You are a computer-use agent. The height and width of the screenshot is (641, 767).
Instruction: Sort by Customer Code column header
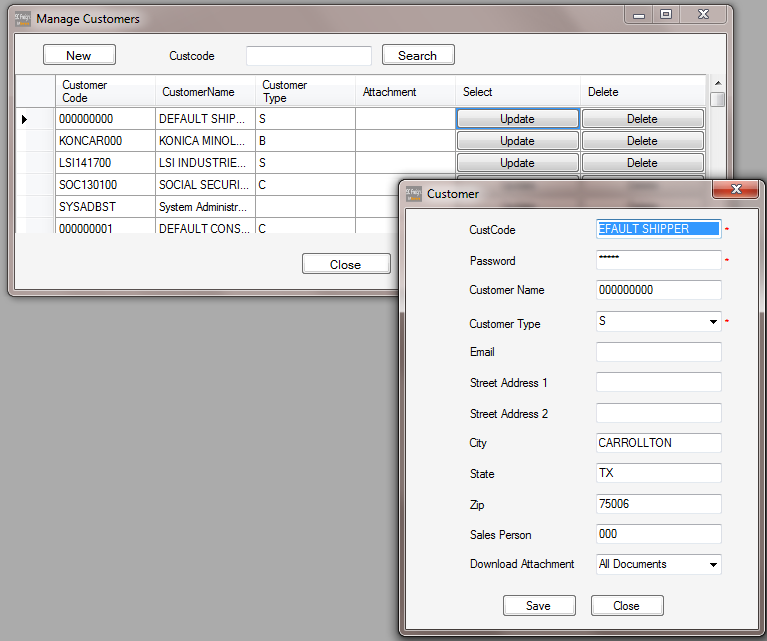[x=105, y=92]
